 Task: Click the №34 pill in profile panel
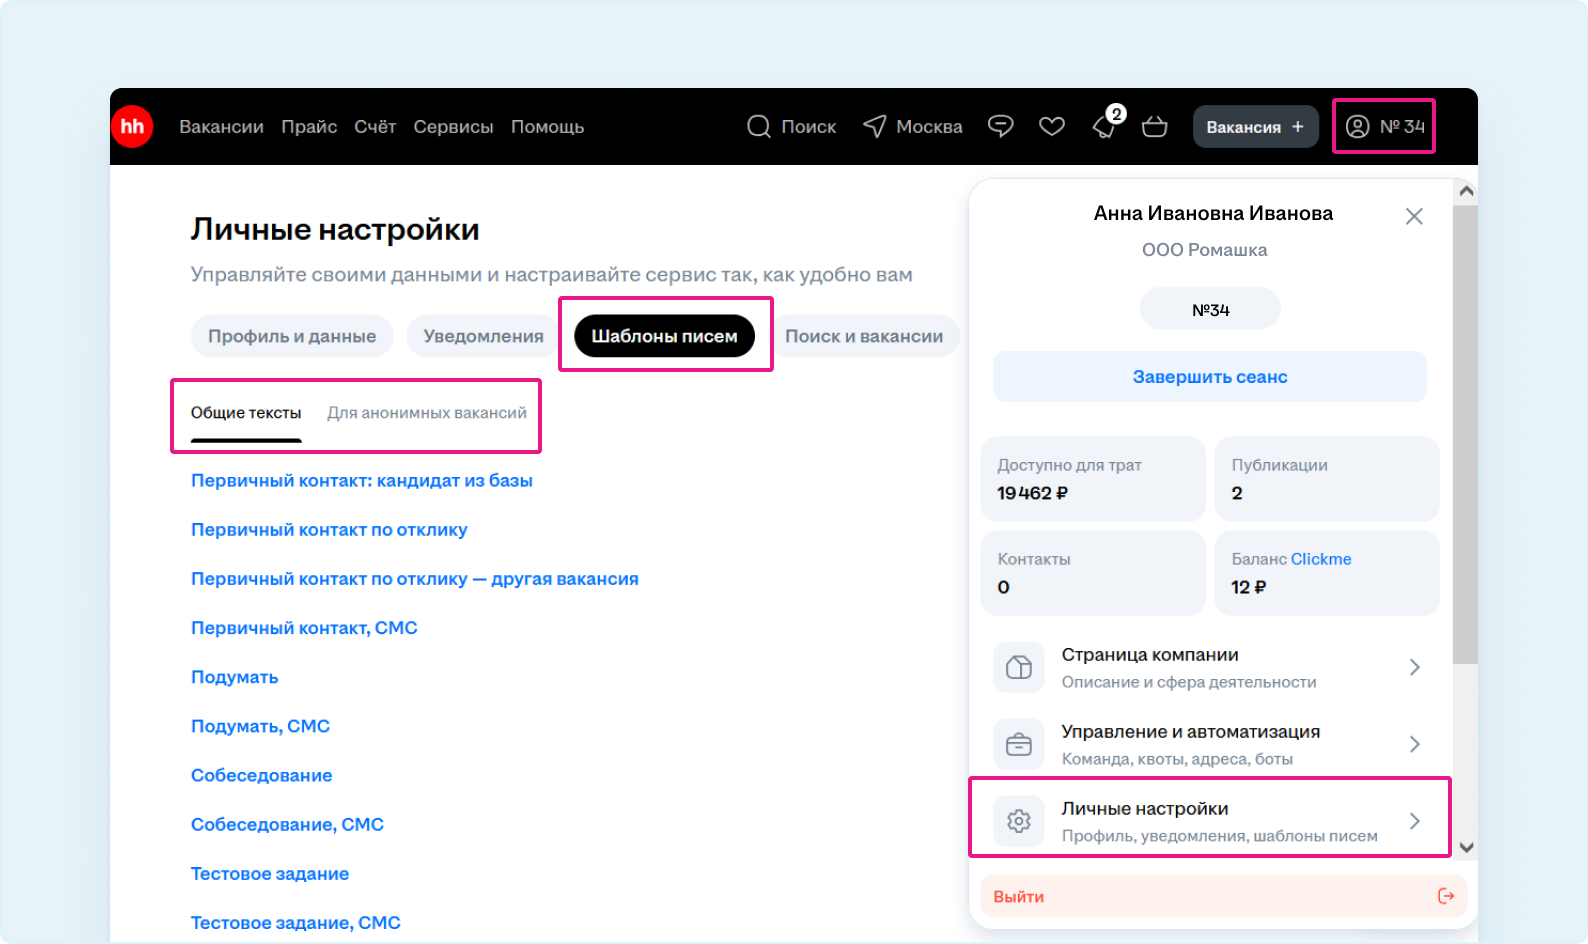[1210, 310]
